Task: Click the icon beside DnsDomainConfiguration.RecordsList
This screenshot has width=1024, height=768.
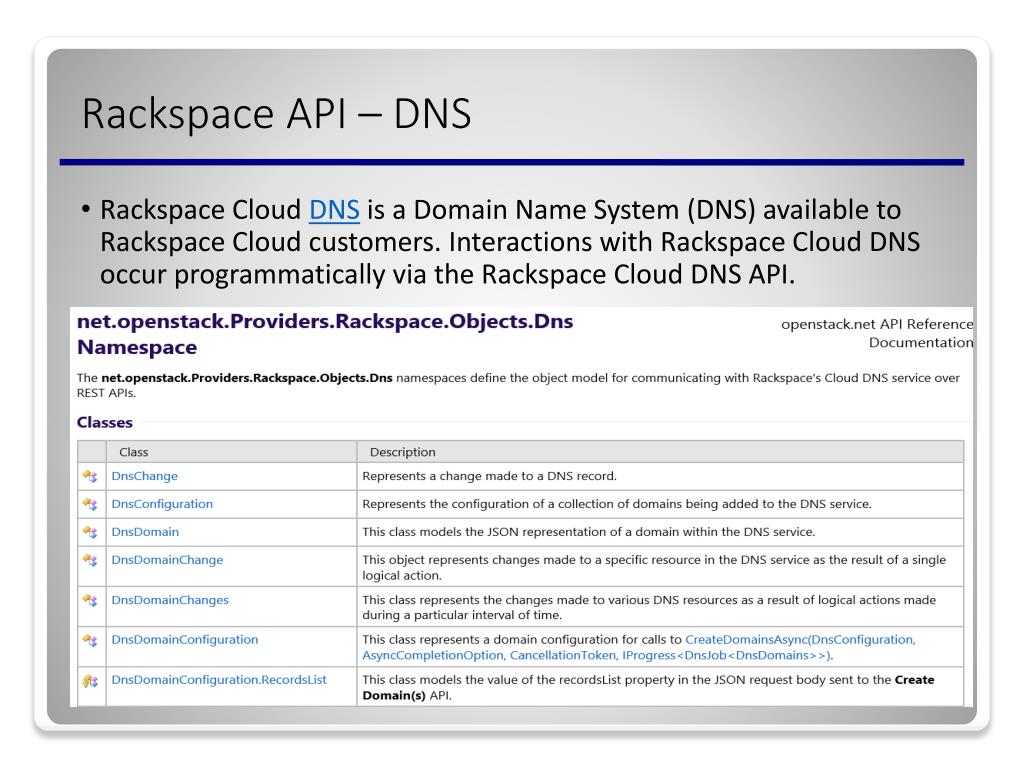Action: point(90,681)
